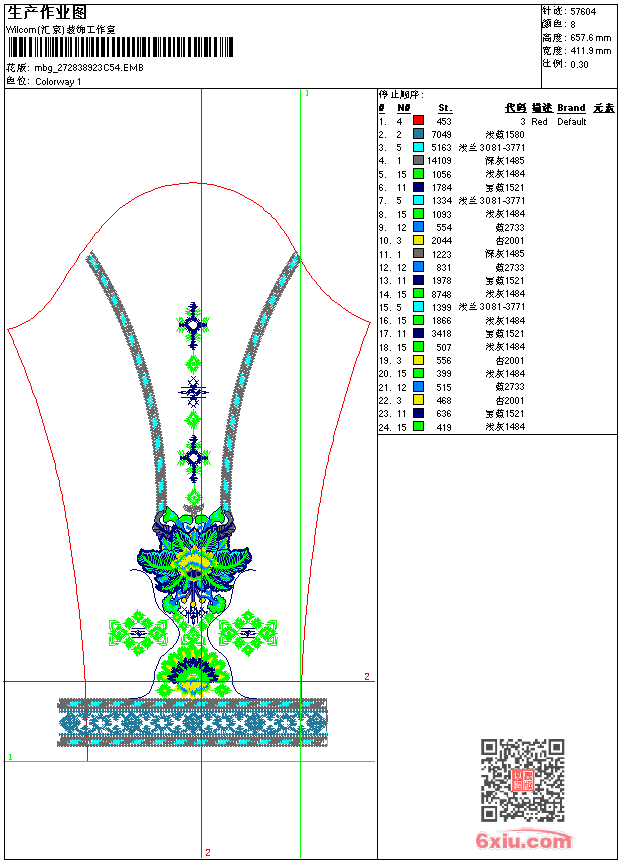Select the file name mbg_272838923C54.EMB
The image size is (620, 860).
pos(89,68)
